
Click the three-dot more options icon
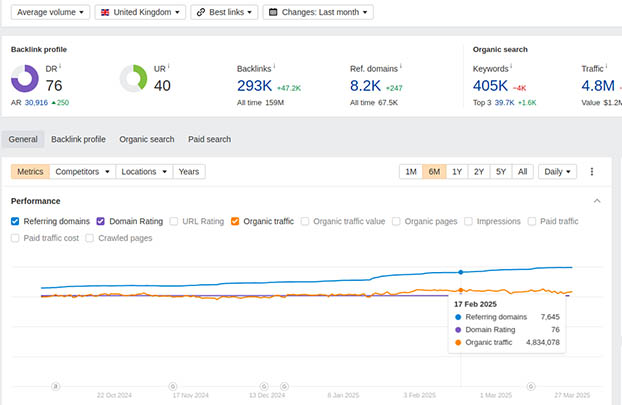tap(592, 172)
